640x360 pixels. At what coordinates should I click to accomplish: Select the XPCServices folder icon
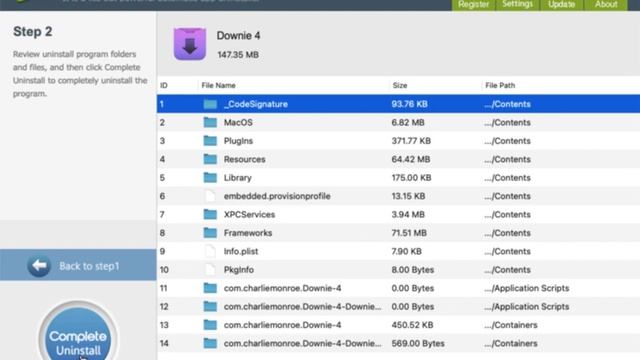[x=210, y=214]
